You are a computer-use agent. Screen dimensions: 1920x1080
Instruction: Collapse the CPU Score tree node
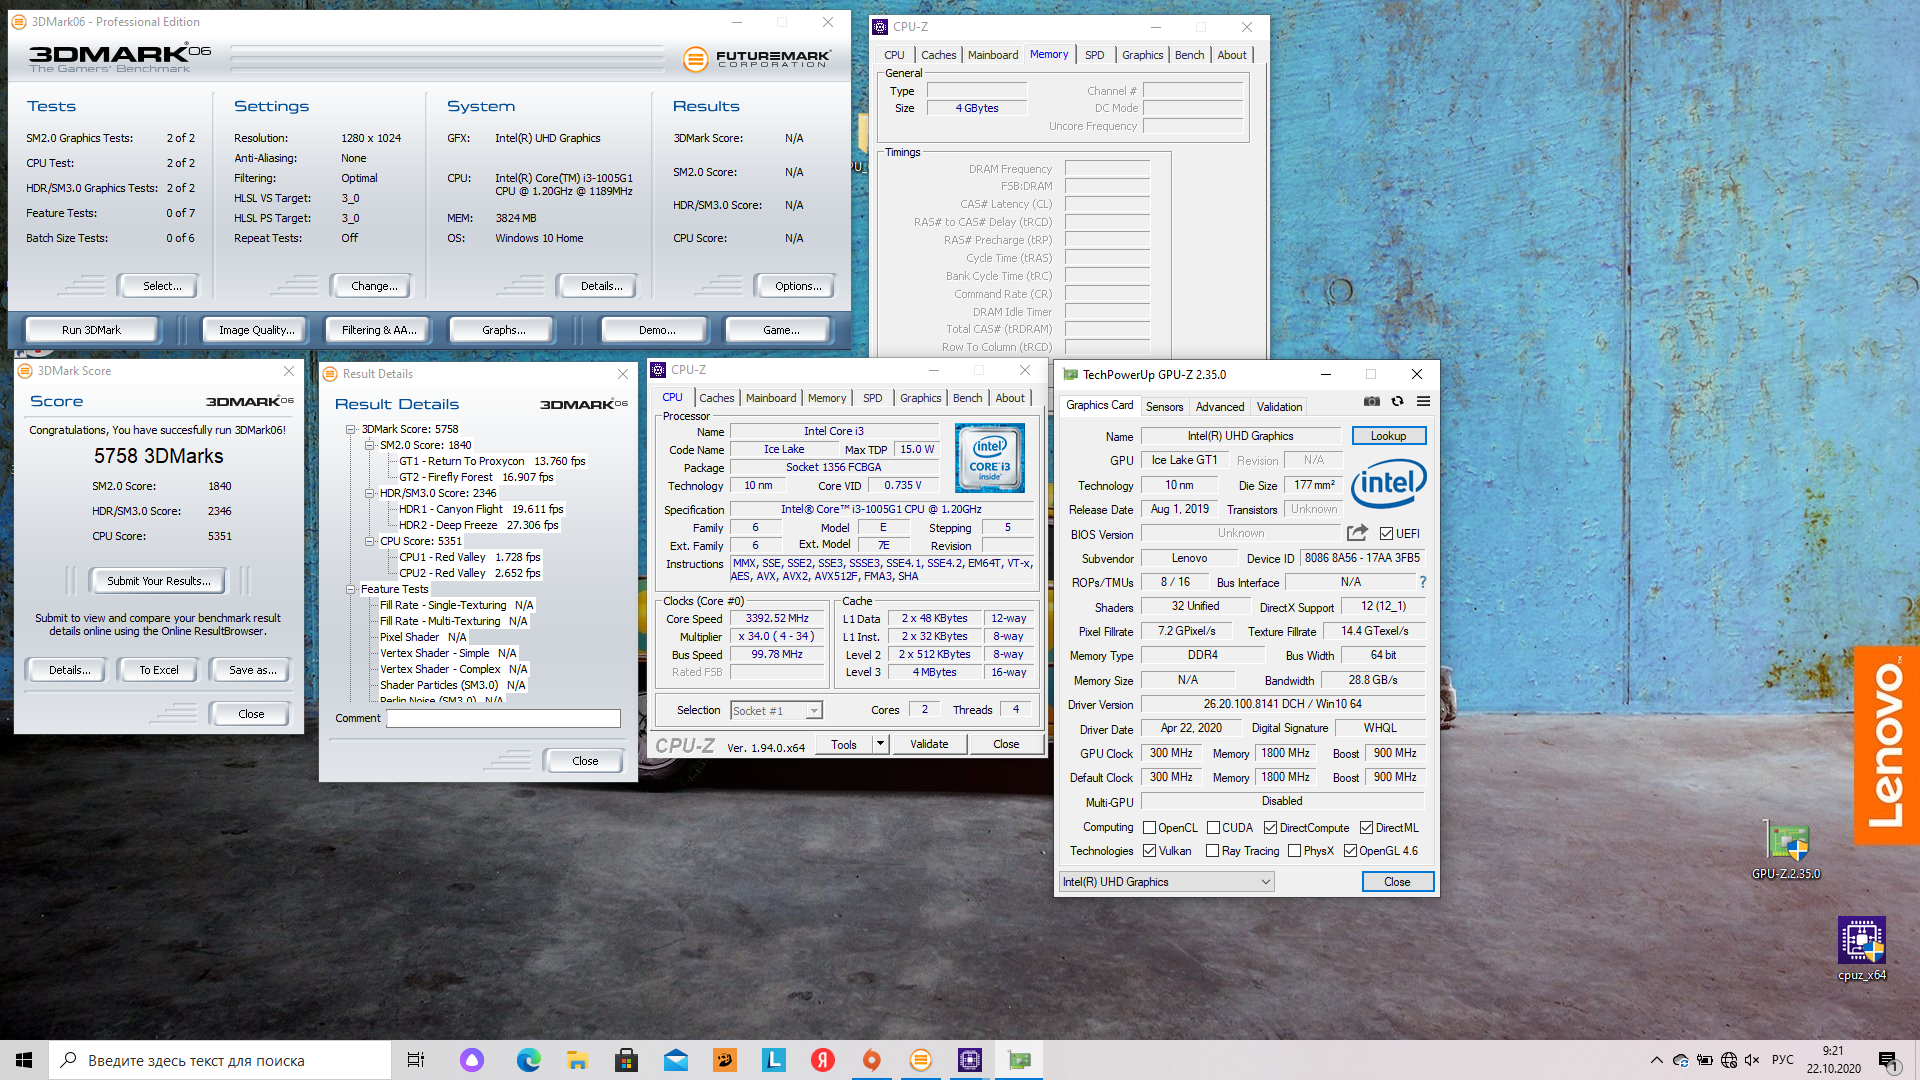tap(369, 541)
